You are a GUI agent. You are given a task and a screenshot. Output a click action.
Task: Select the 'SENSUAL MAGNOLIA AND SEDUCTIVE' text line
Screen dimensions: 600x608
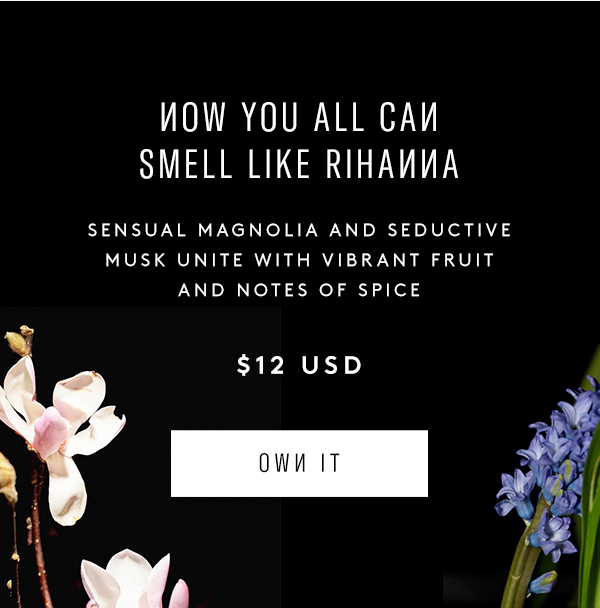[299, 230]
